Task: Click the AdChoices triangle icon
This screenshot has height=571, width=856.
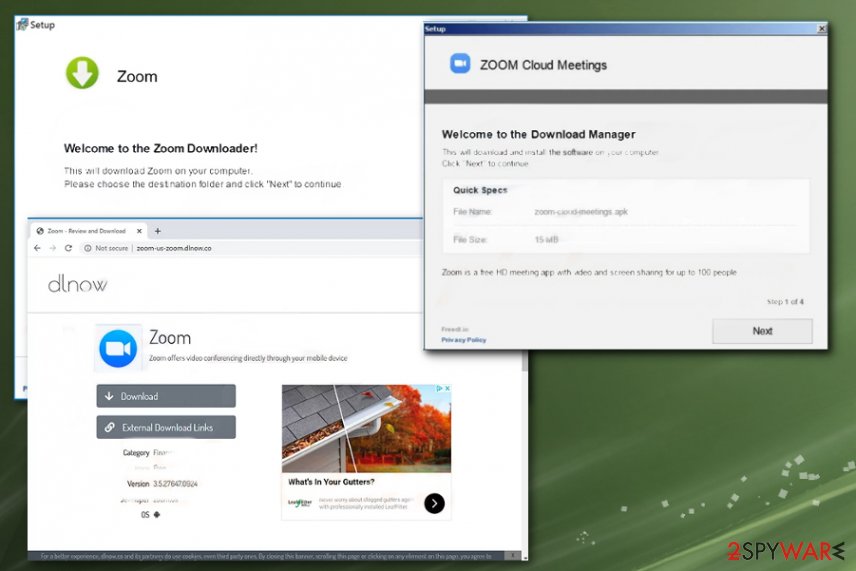Action: coord(439,388)
